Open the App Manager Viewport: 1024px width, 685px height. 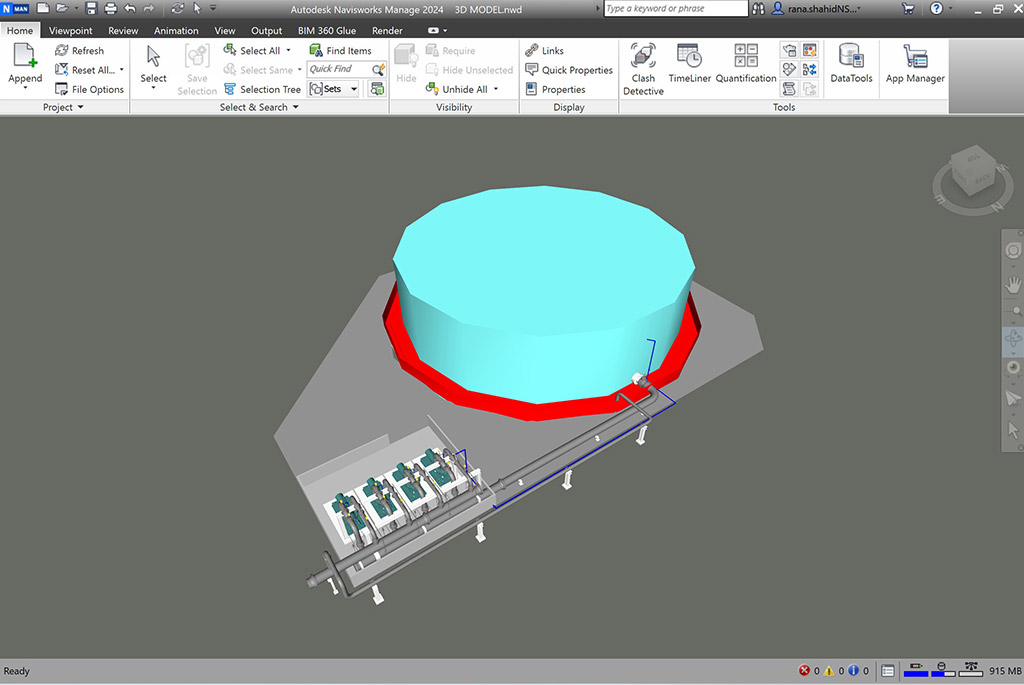pyautogui.click(x=914, y=66)
